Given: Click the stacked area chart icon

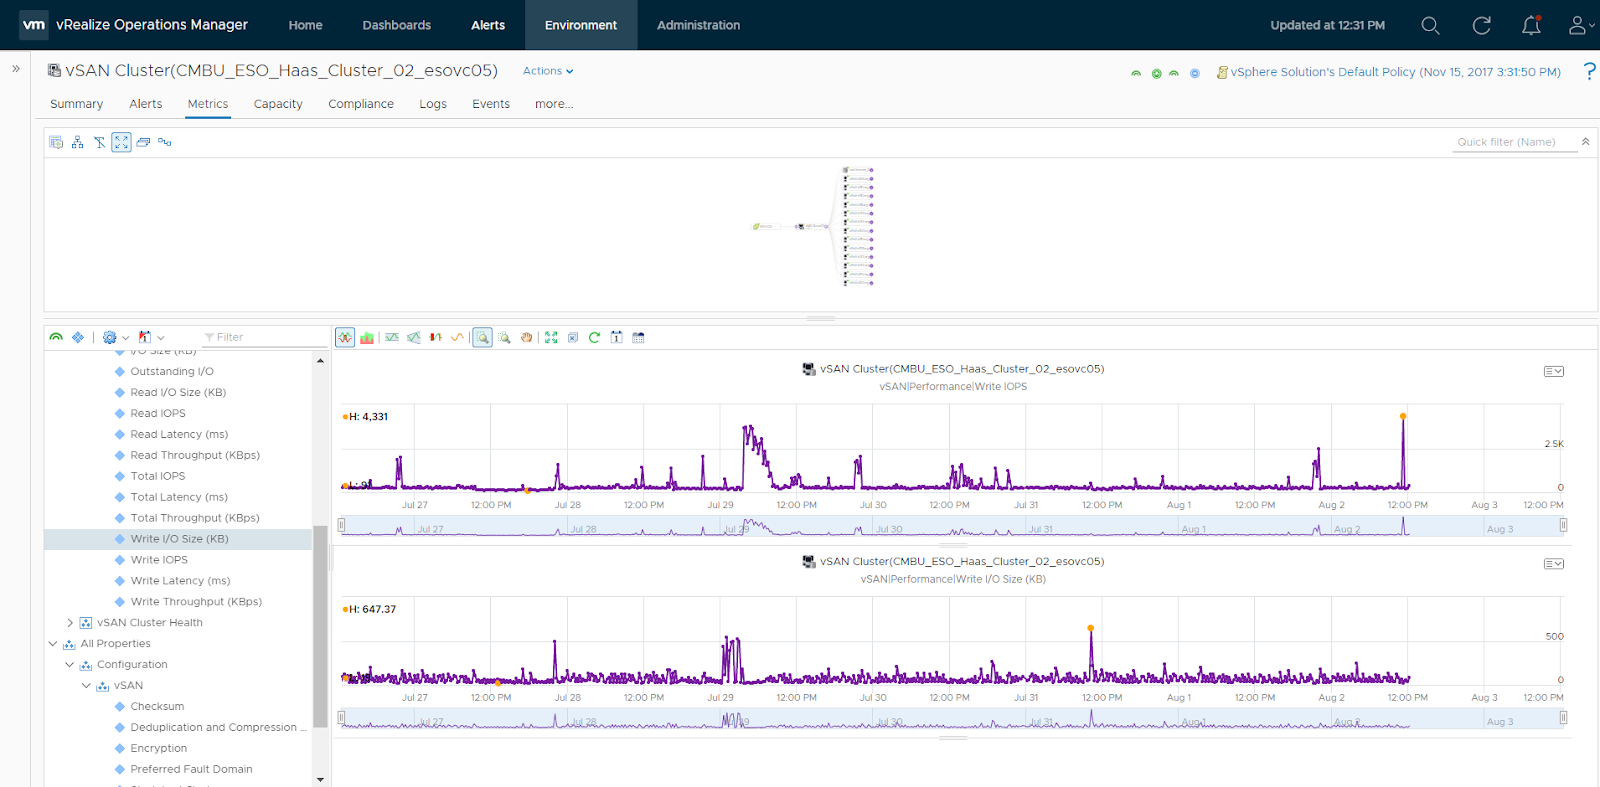Looking at the screenshot, I should (x=367, y=338).
